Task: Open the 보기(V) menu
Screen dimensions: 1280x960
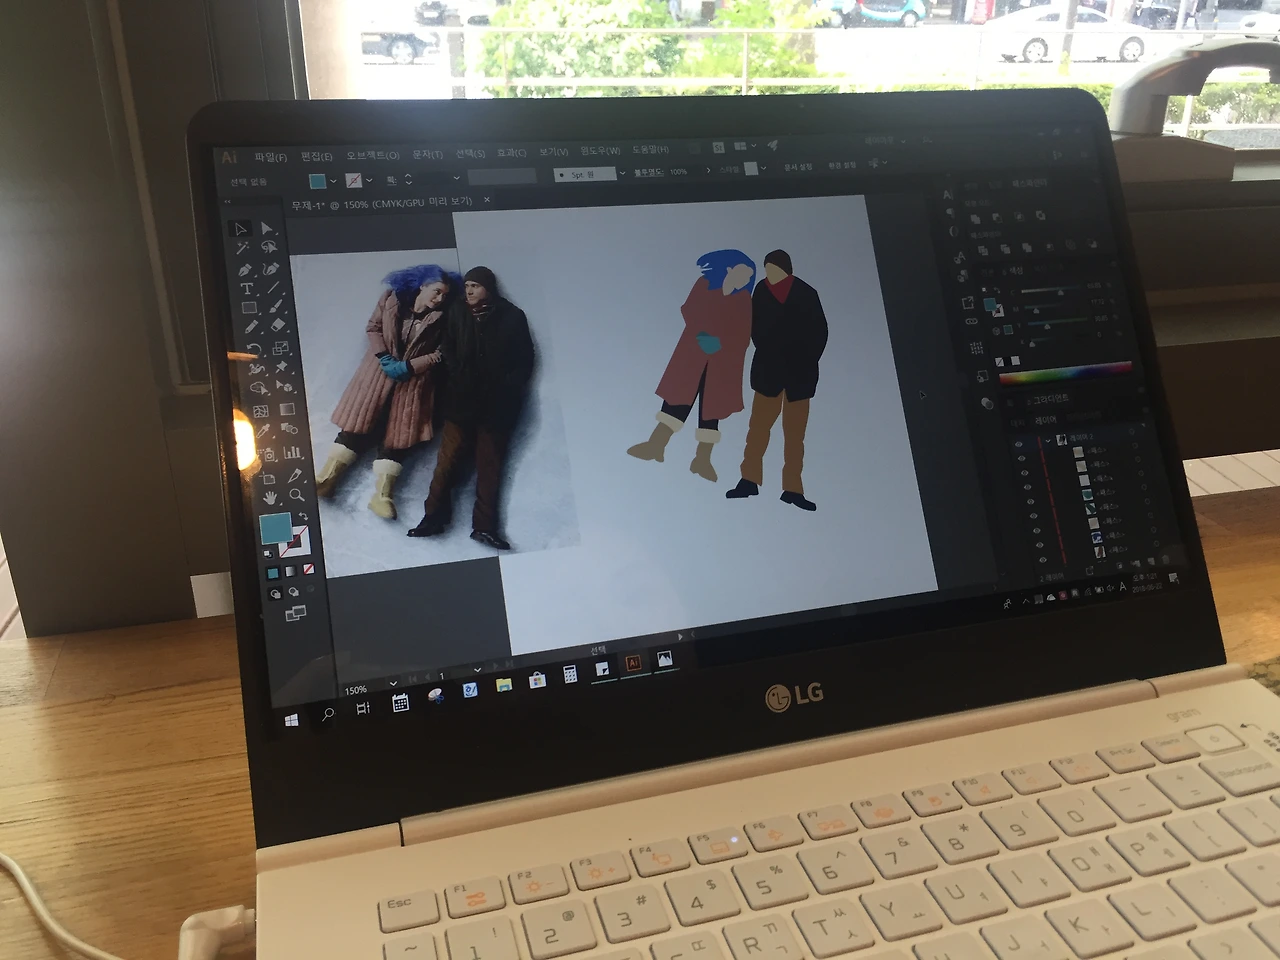Action: pos(553,151)
